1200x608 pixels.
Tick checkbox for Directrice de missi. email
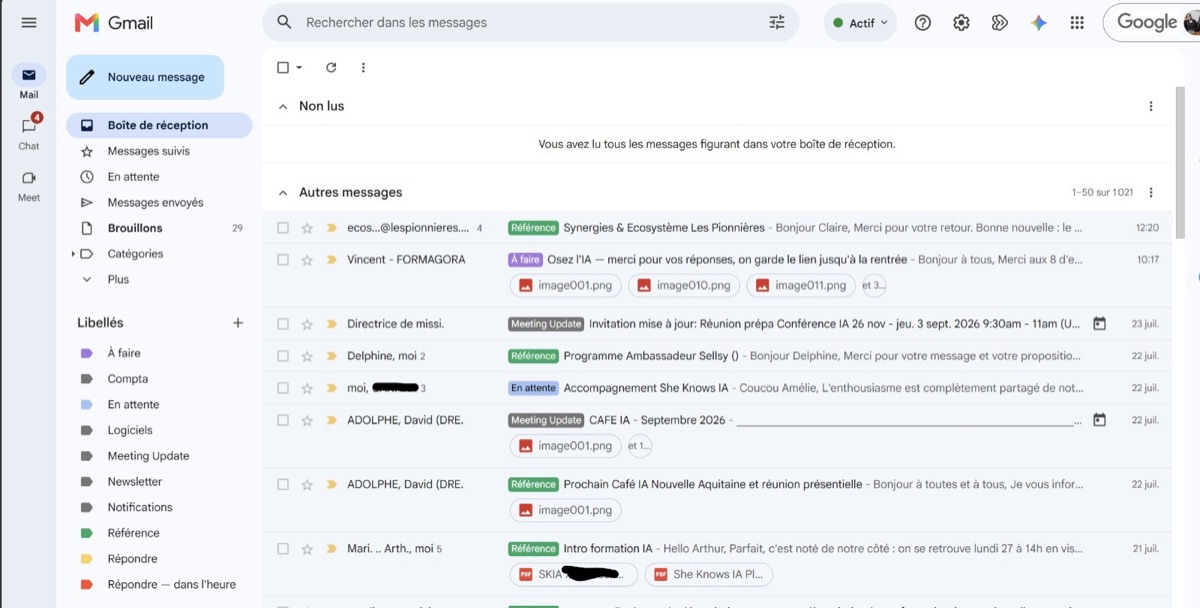283,324
